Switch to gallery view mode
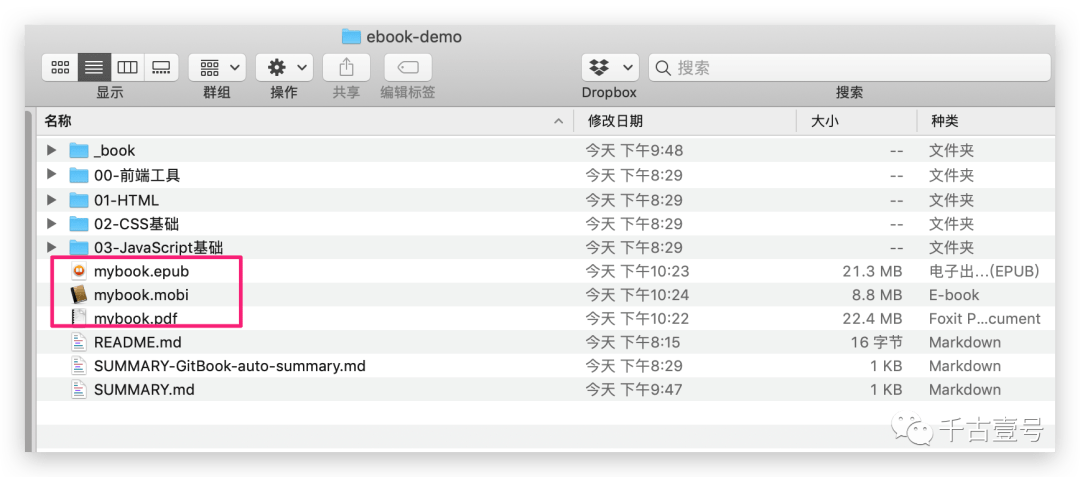This screenshot has width=1080, height=477. (x=161, y=67)
